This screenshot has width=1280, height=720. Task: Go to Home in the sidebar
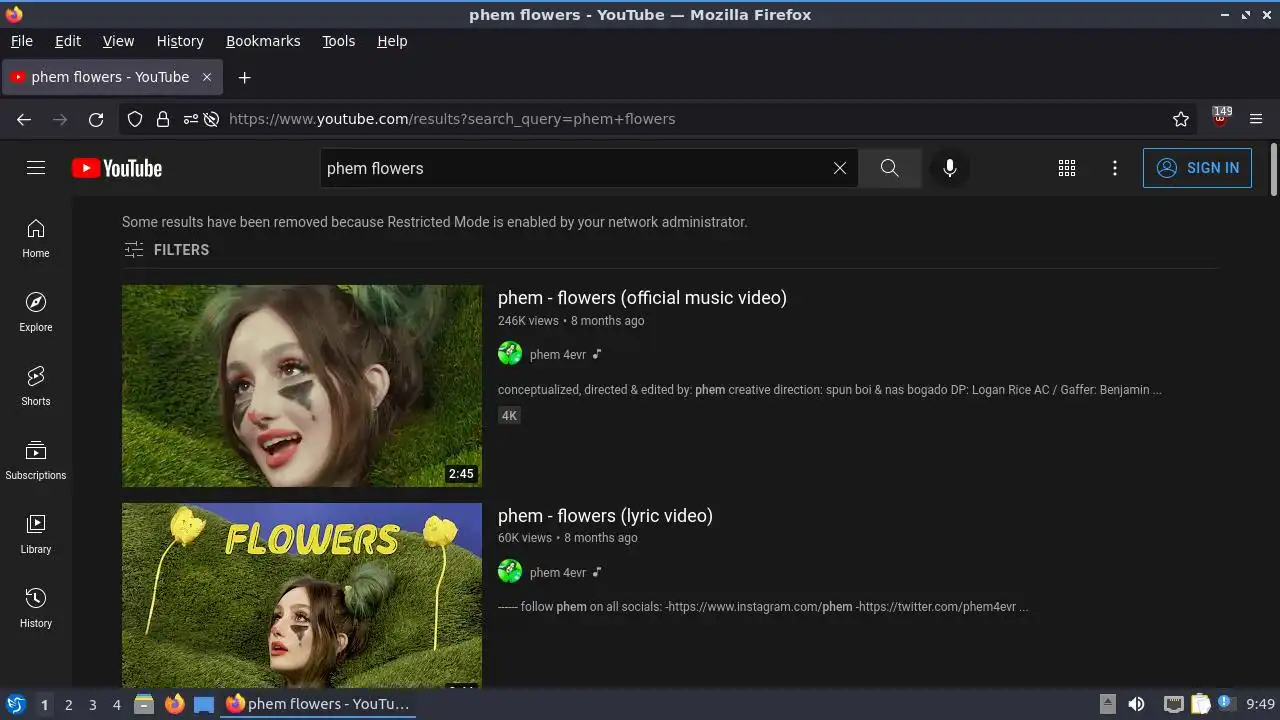36,239
